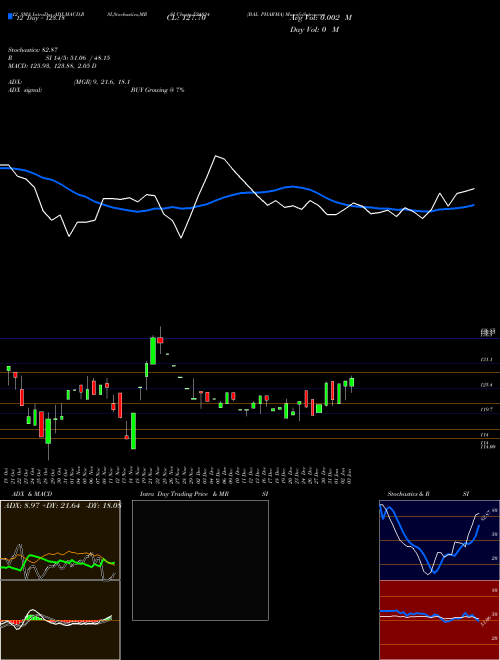Click the ADX indicator chart panel
The height and width of the screenshot is (660, 500).
click(60, 540)
